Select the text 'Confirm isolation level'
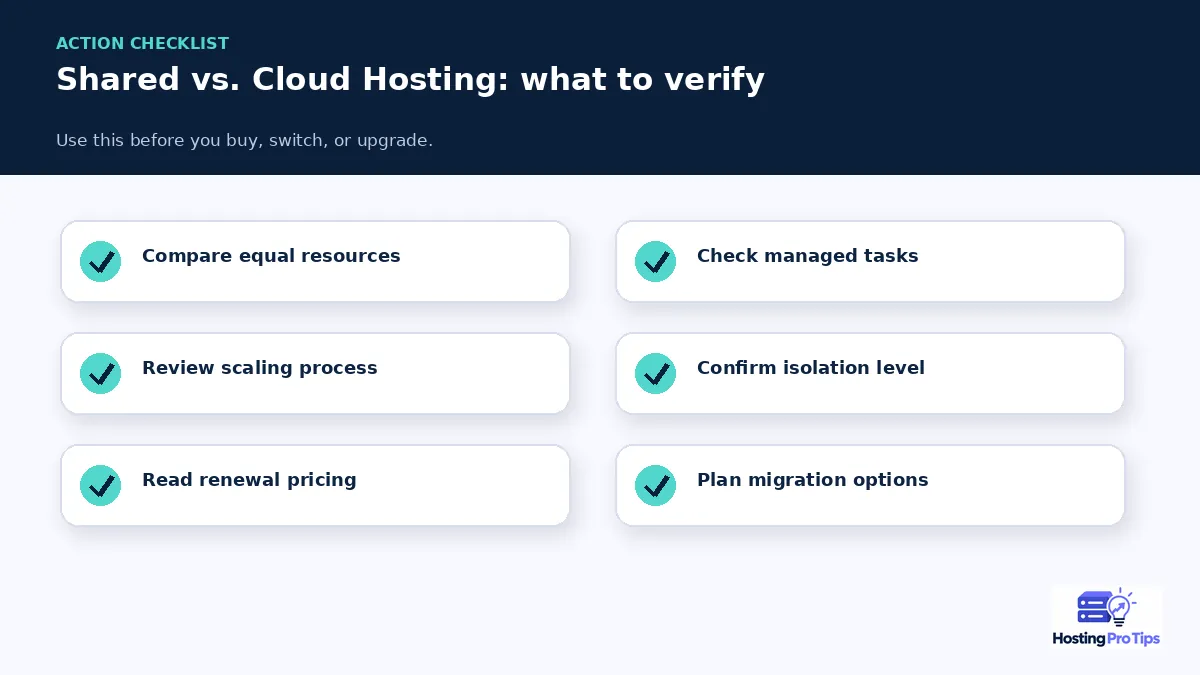The height and width of the screenshot is (675, 1200). tap(811, 368)
